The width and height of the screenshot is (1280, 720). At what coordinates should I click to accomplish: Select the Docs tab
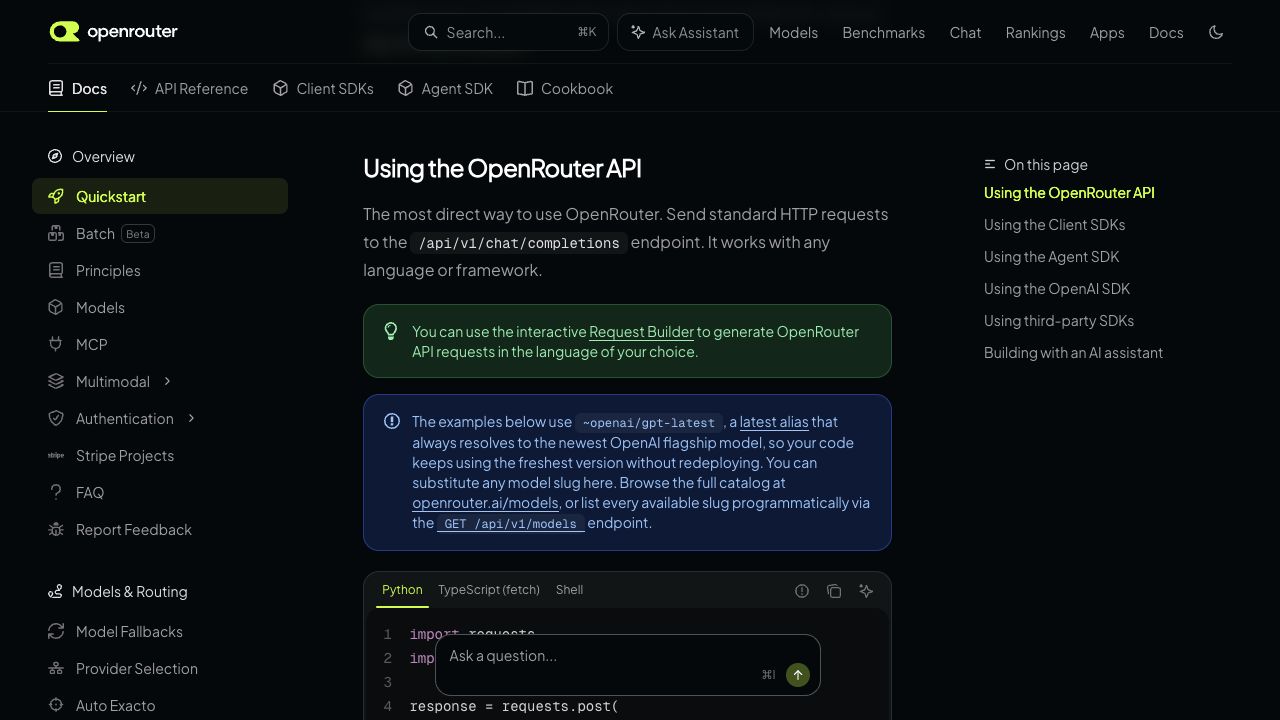(x=78, y=88)
